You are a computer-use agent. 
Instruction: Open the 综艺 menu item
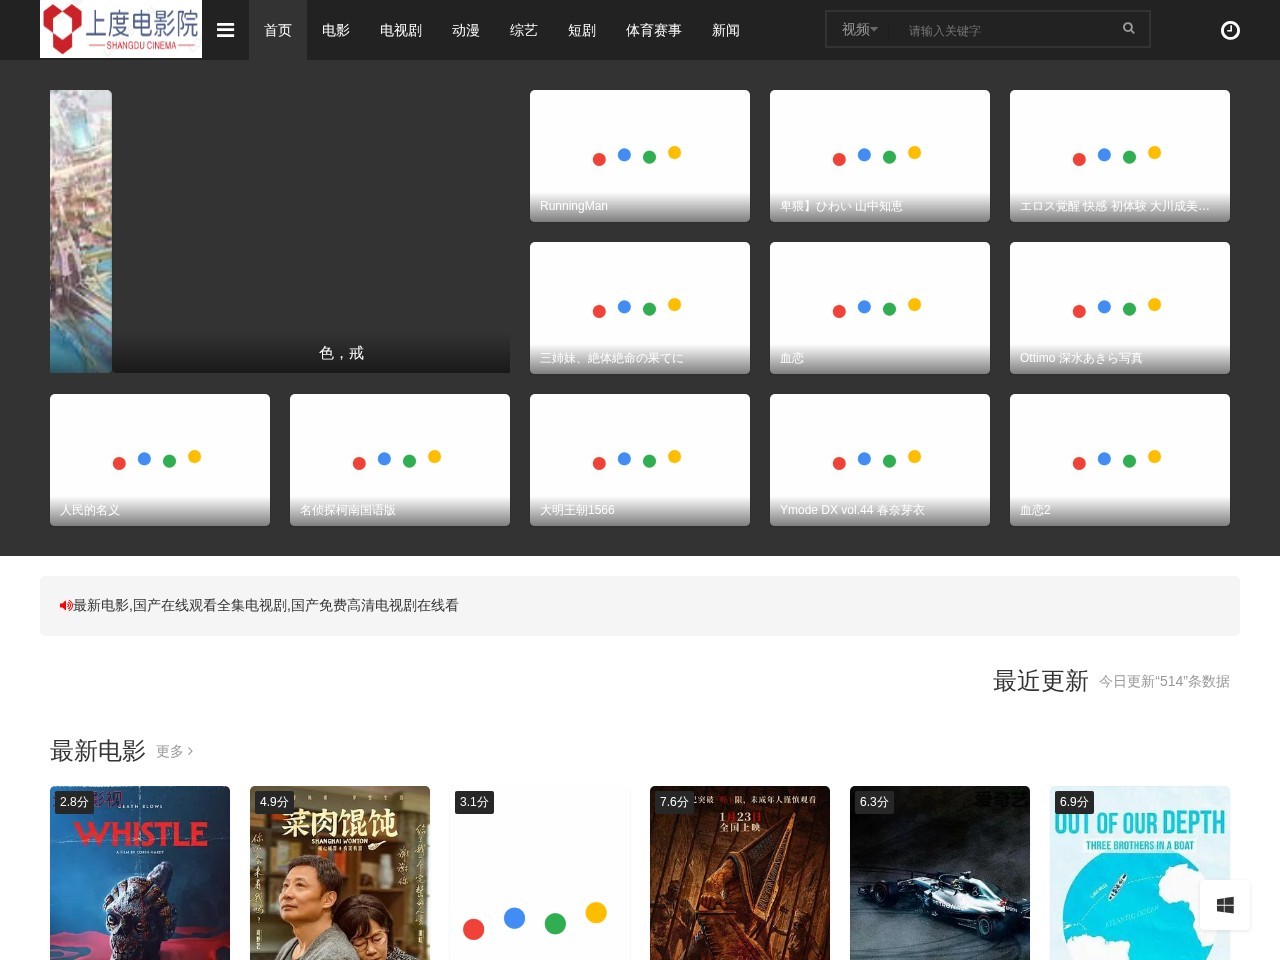(x=524, y=30)
